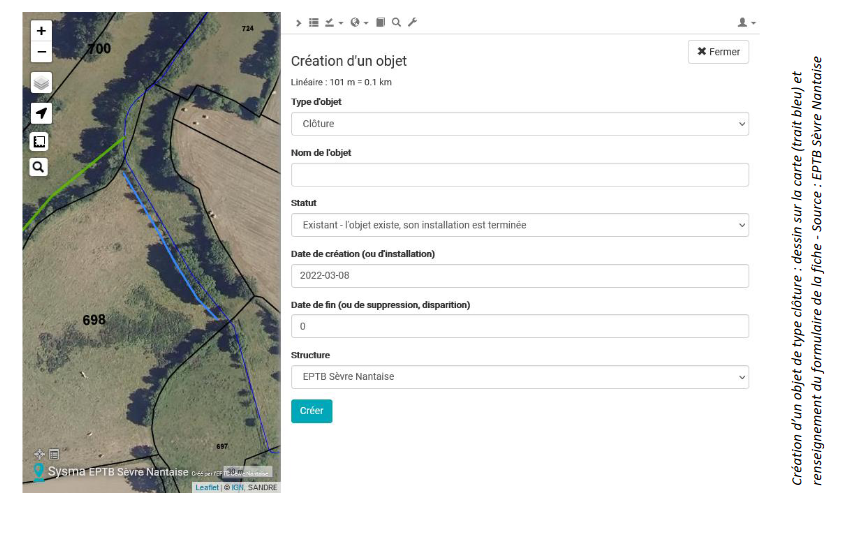Click the toolbar magnifier search icon

(396, 22)
